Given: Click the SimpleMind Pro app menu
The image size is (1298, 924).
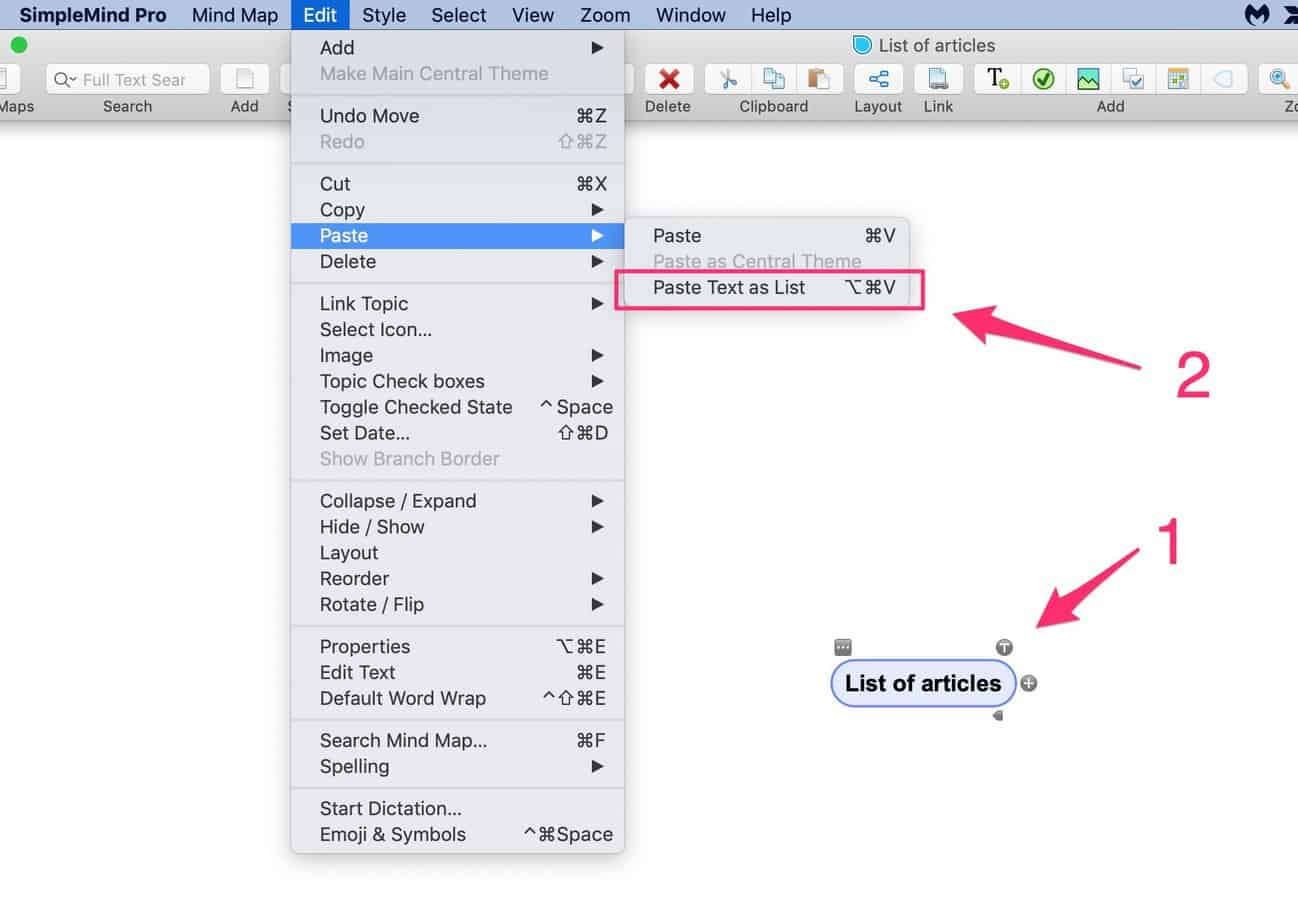Looking at the screenshot, I should coord(93,15).
